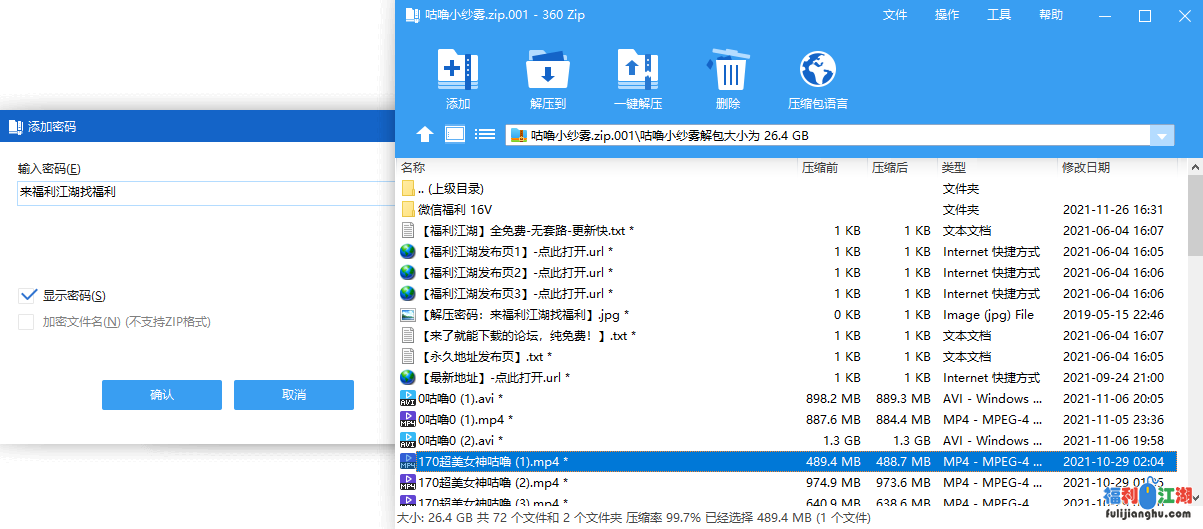1203x529 pixels.
Task: Click the 取消 button
Action: coord(293,395)
